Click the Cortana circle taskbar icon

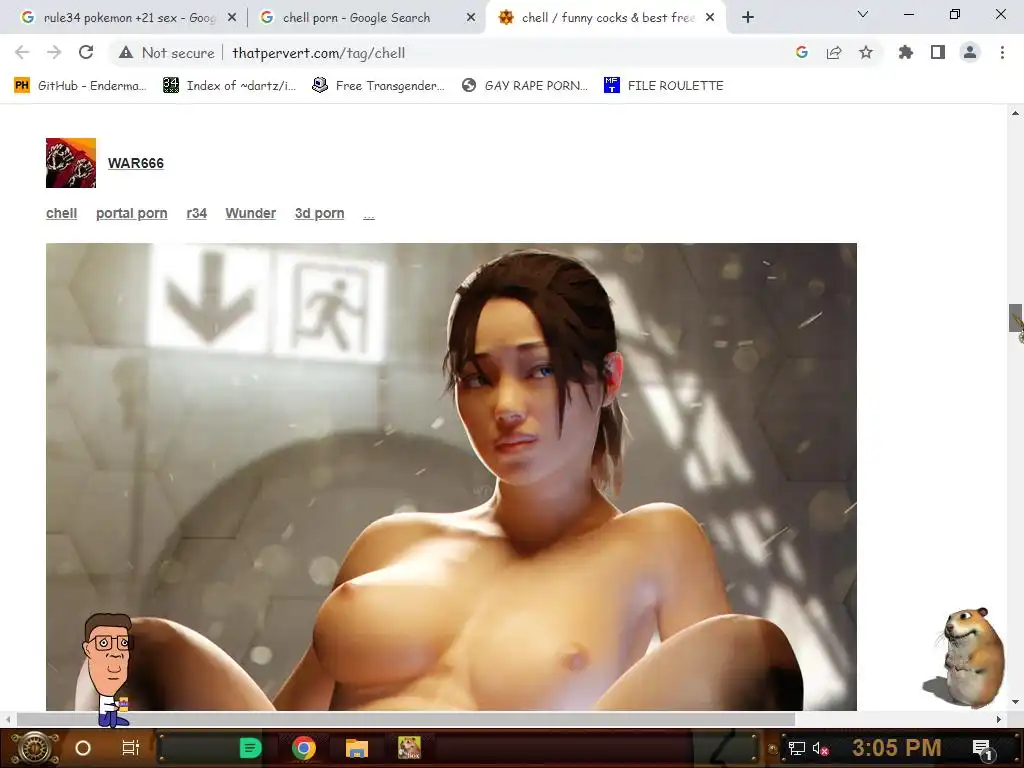pos(83,748)
